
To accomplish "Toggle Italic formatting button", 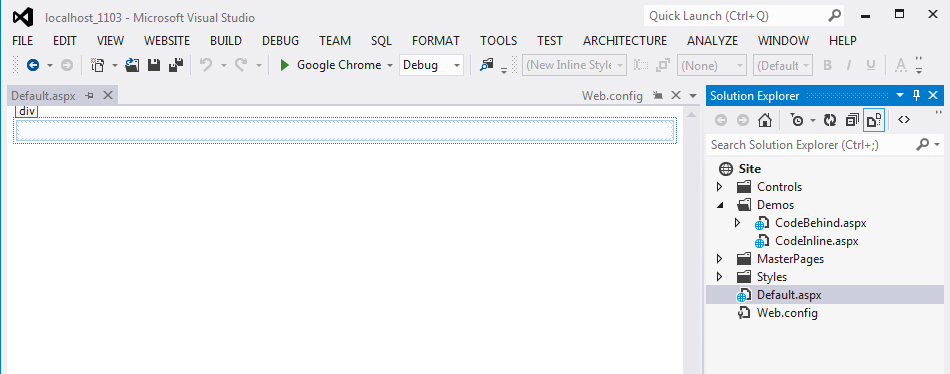I will point(849,65).
